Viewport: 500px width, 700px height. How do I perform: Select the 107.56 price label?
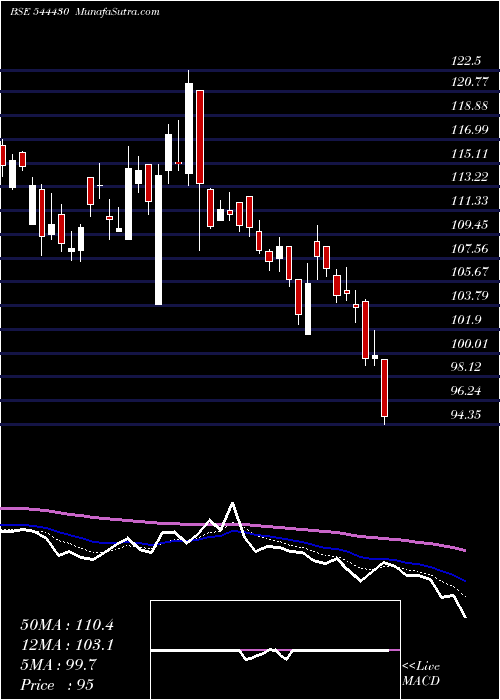point(470,249)
